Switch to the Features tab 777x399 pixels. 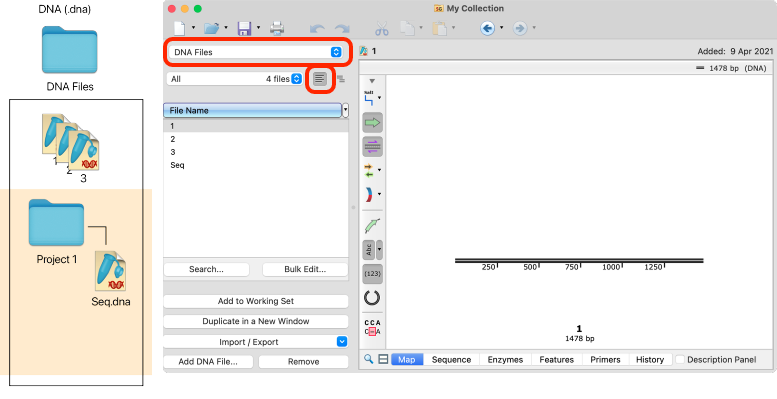click(x=556, y=359)
